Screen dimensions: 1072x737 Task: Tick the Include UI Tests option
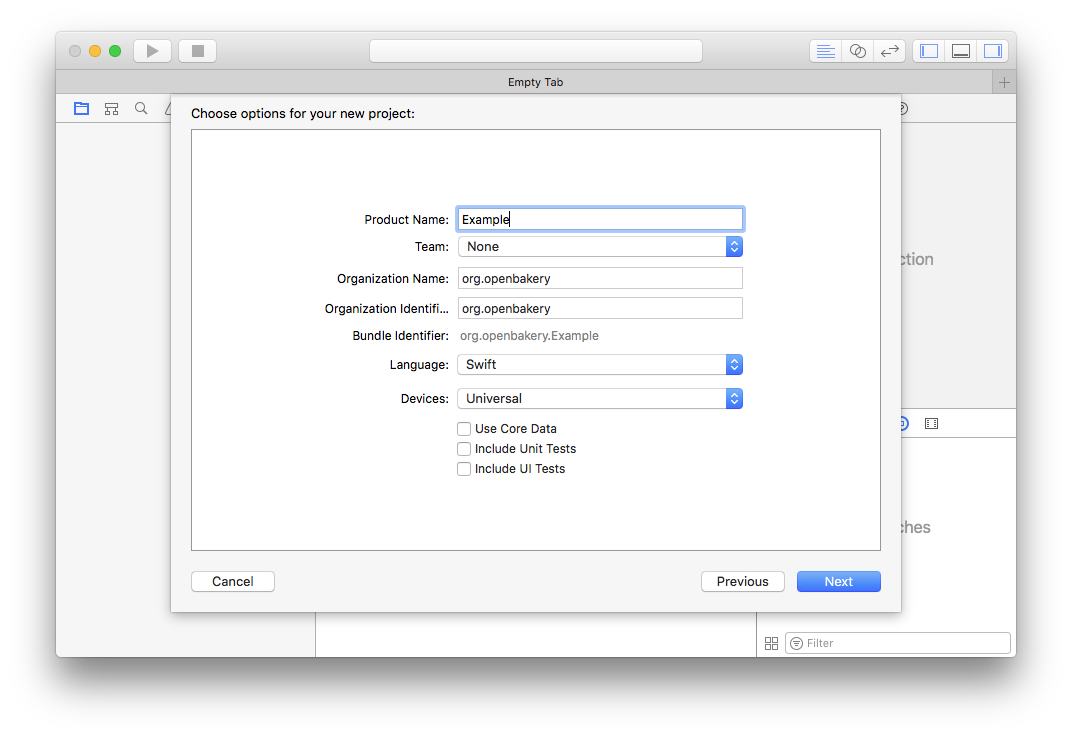464,469
